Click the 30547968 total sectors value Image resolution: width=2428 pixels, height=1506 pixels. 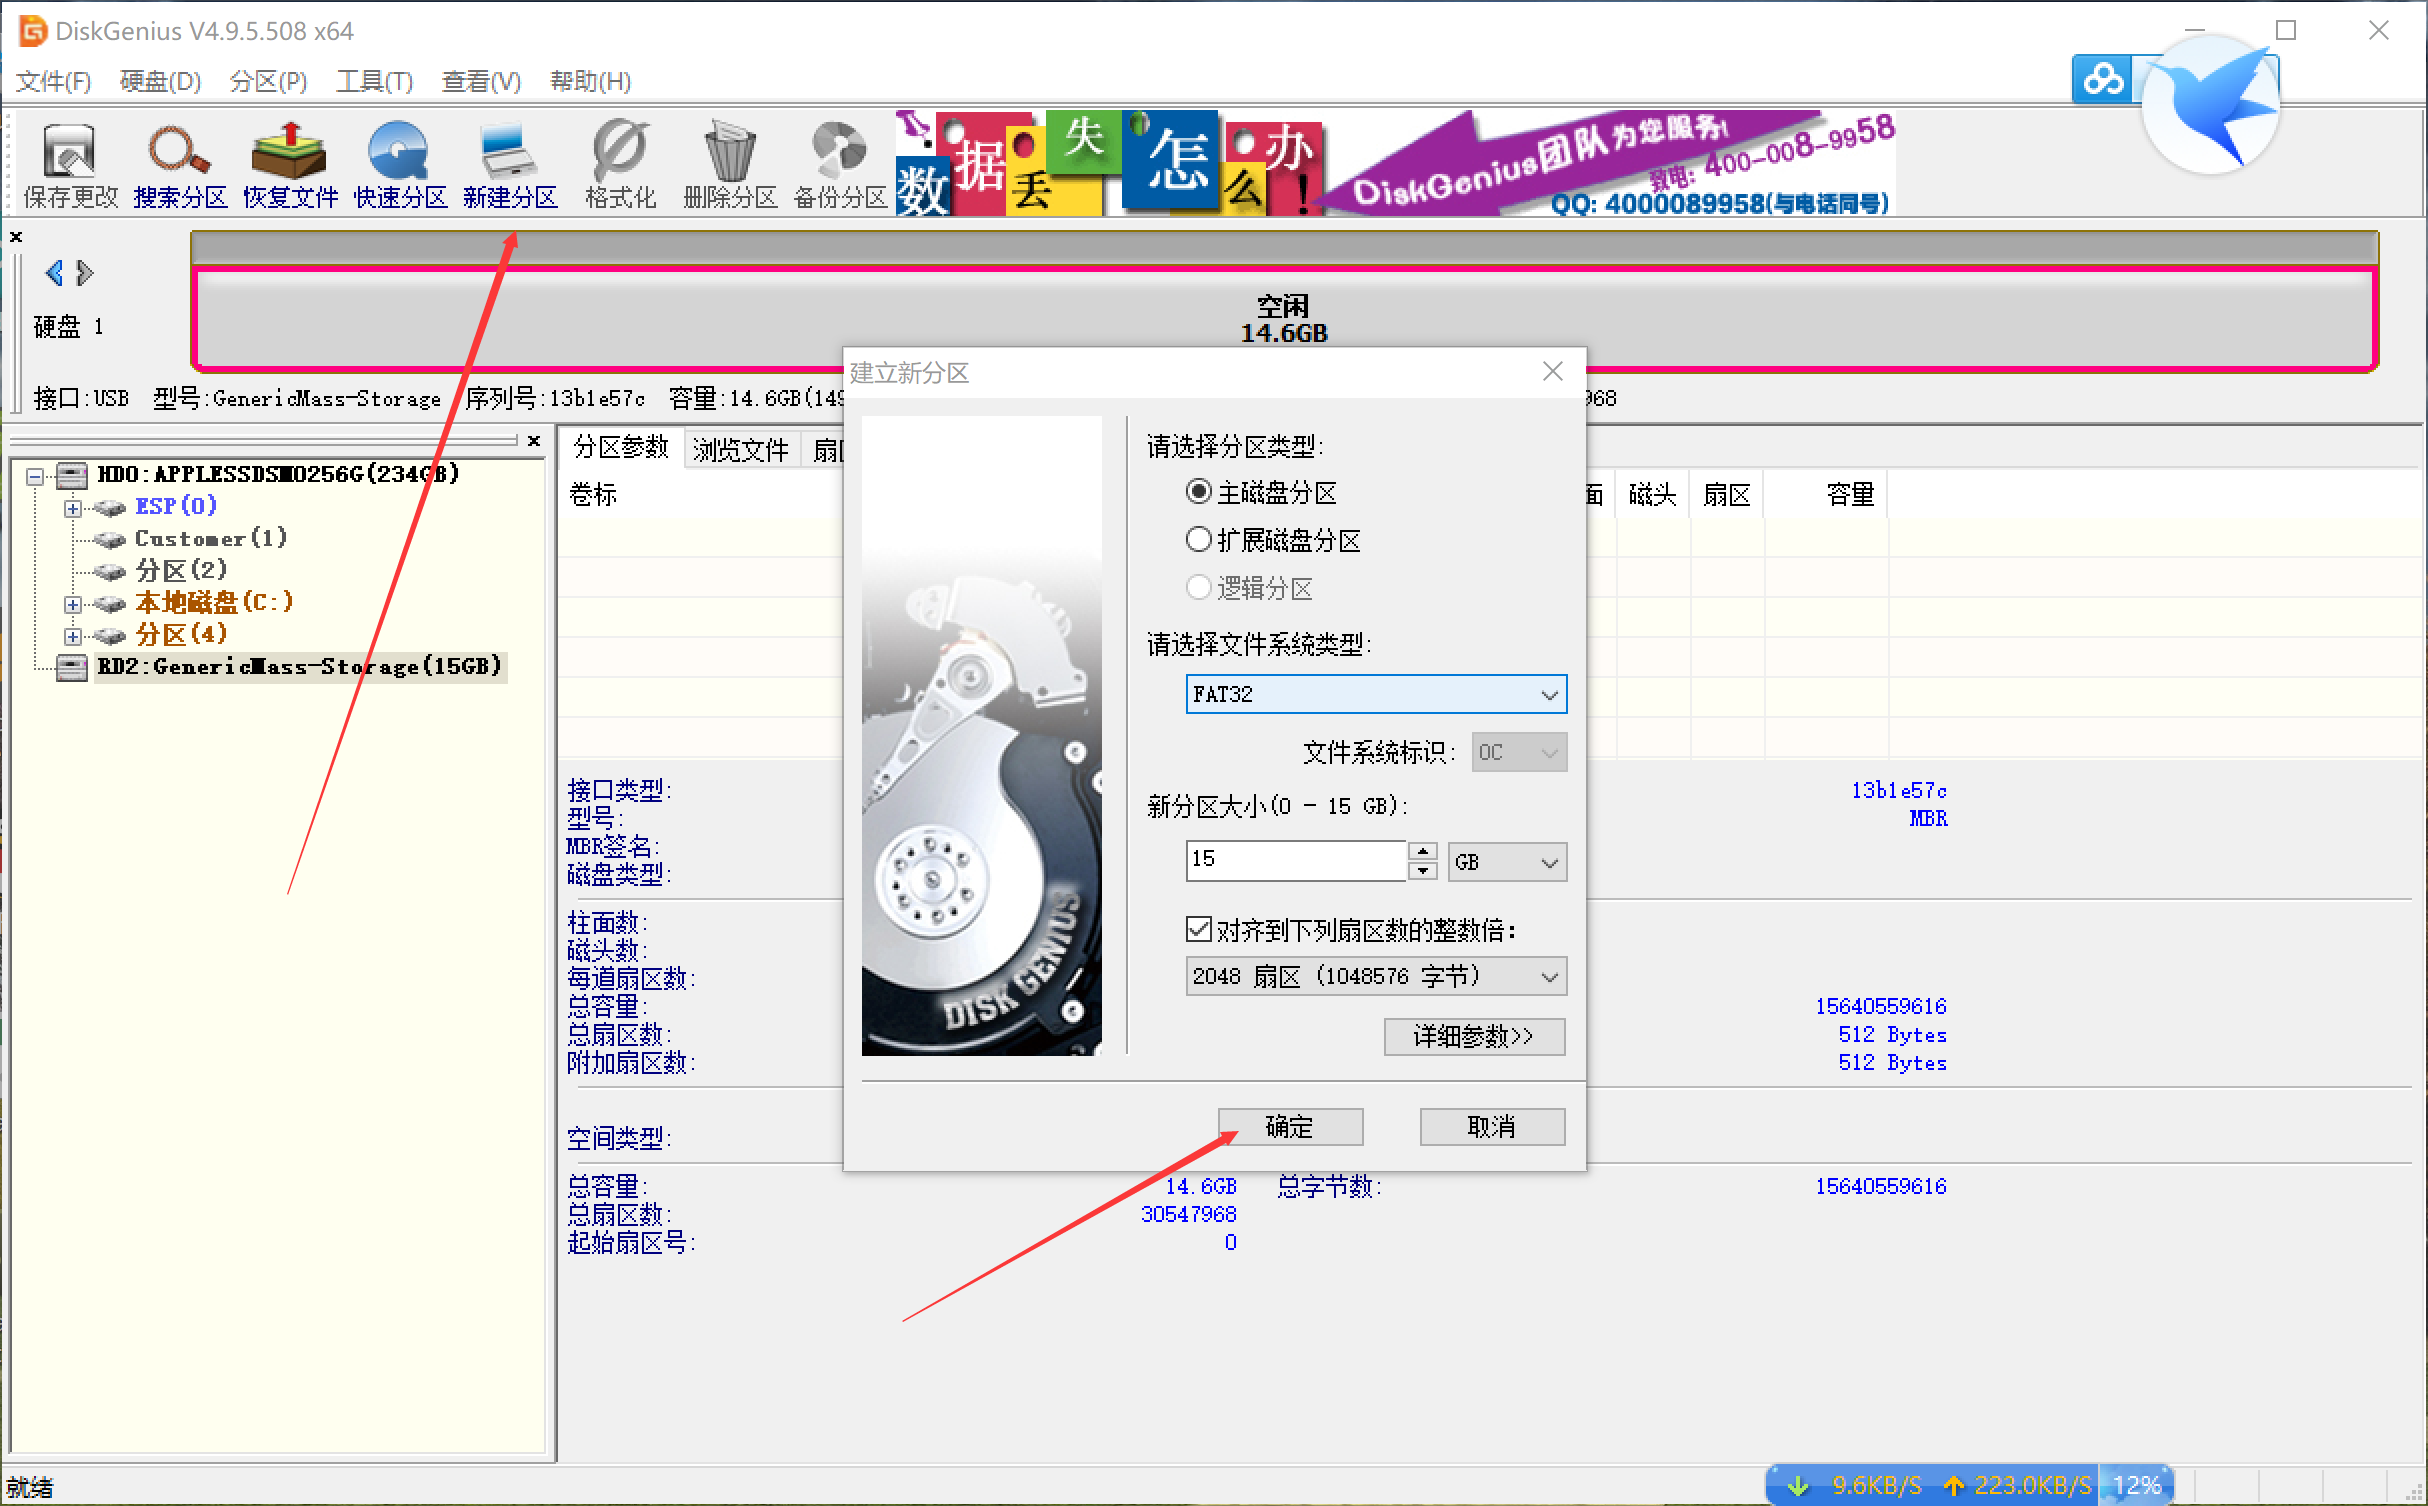(x=1189, y=1214)
